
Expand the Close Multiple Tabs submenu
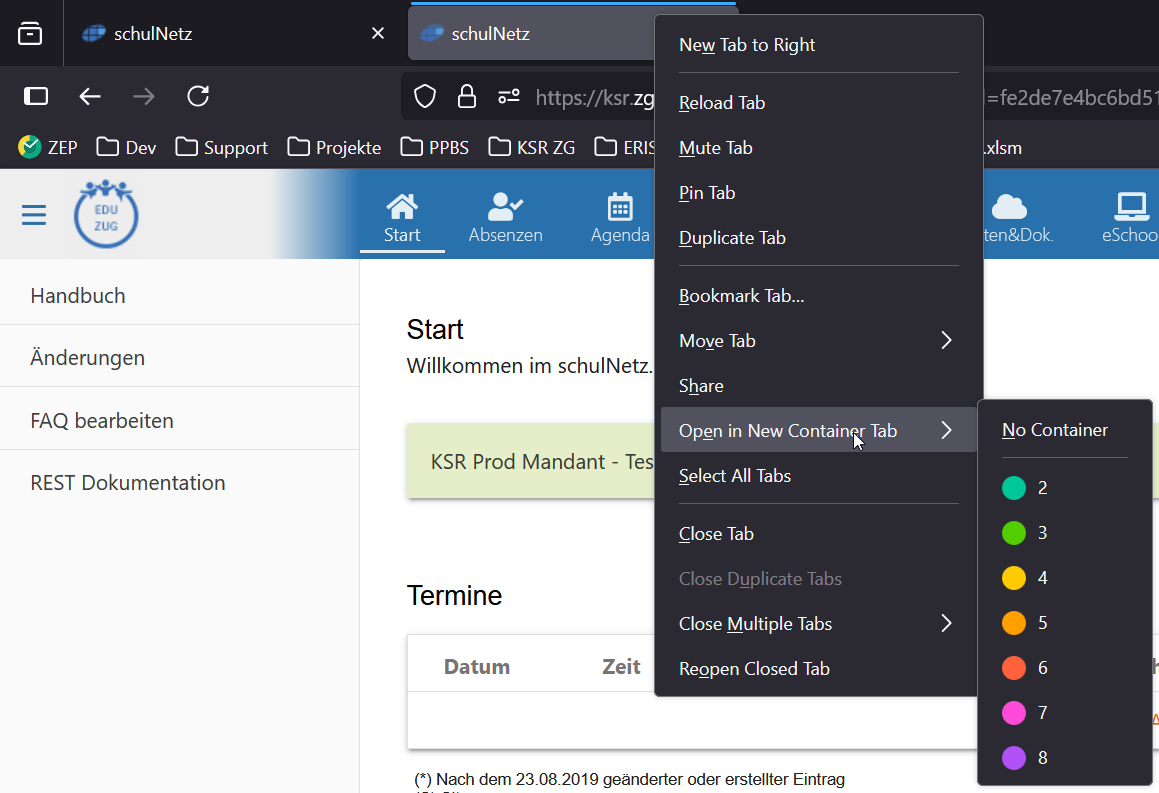(x=819, y=624)
